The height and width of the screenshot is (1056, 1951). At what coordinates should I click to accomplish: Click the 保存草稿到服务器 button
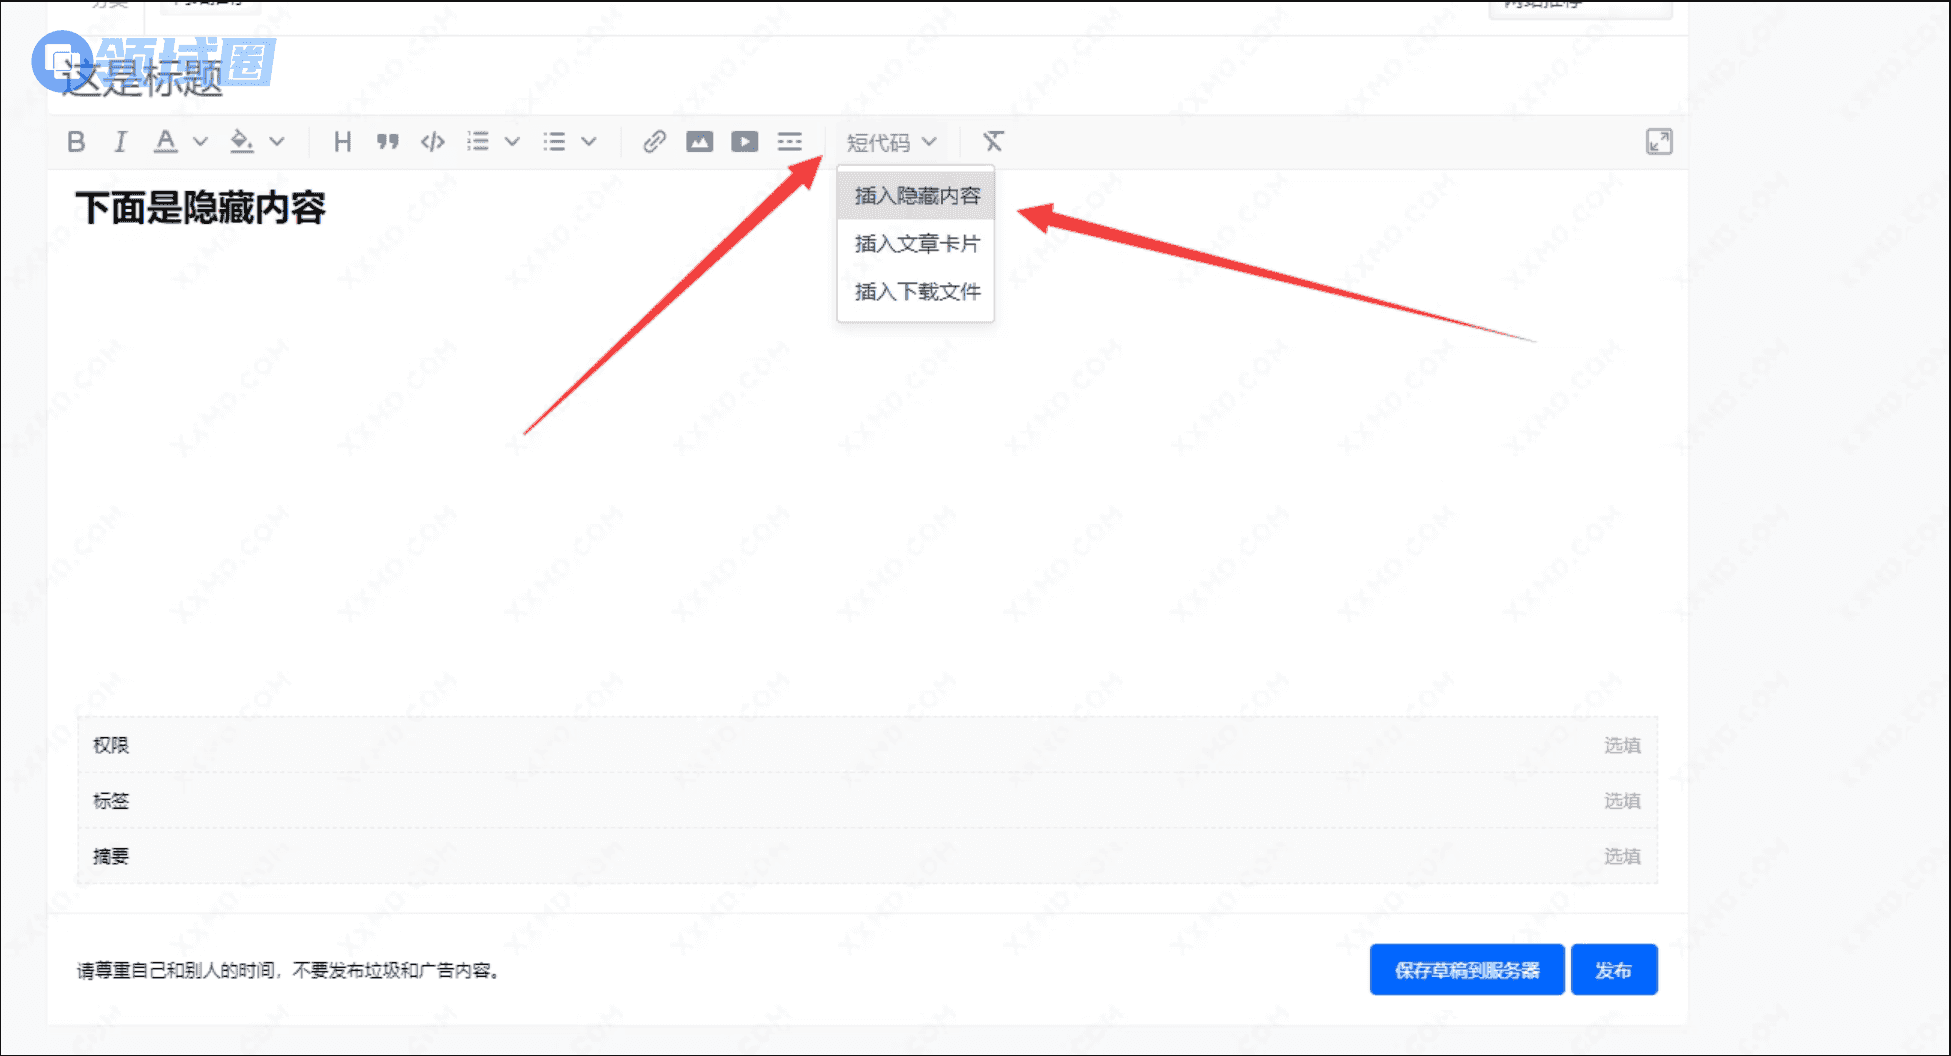point(1466,970)
